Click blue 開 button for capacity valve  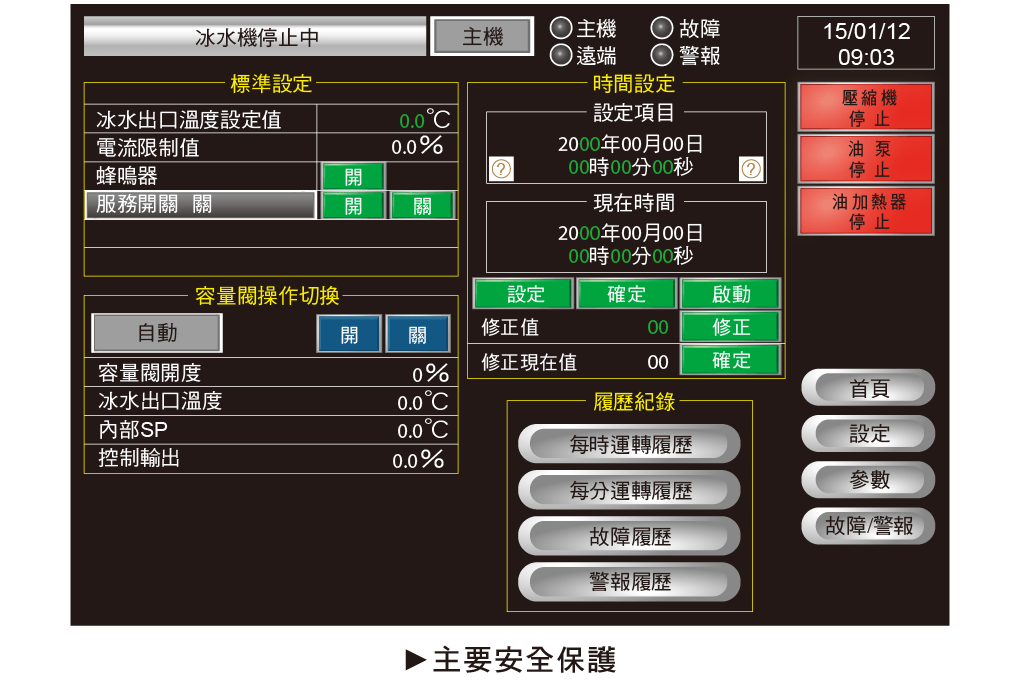(x=349, y=334)
